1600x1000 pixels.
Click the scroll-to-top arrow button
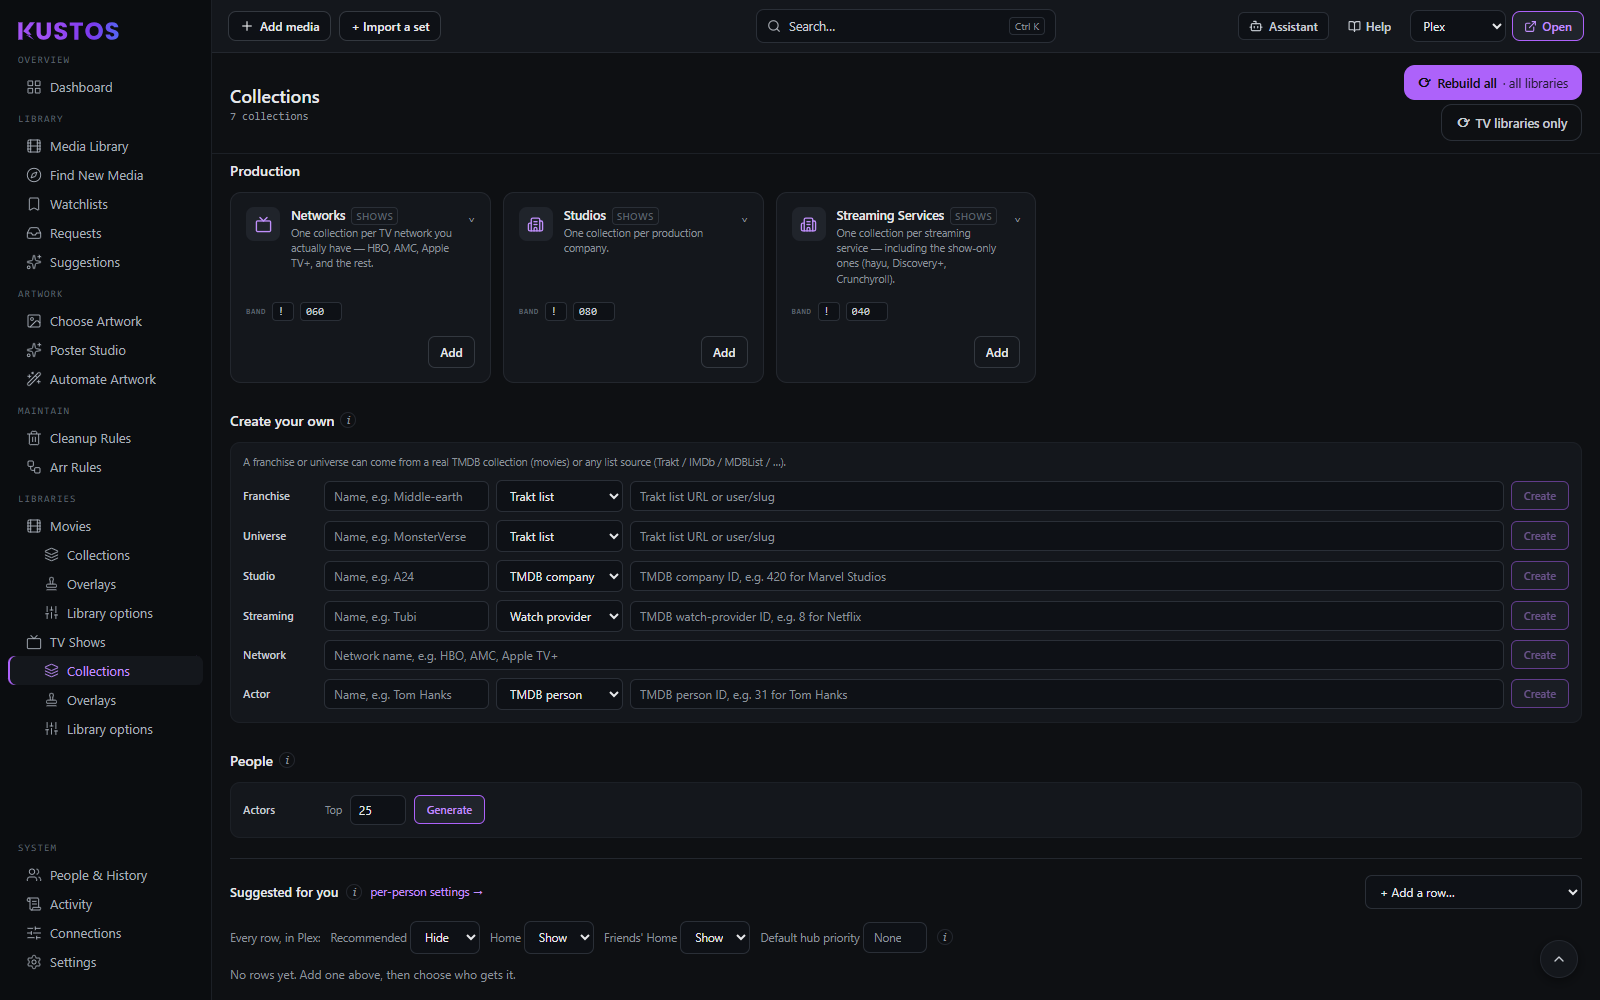(x=1558, y=959)
